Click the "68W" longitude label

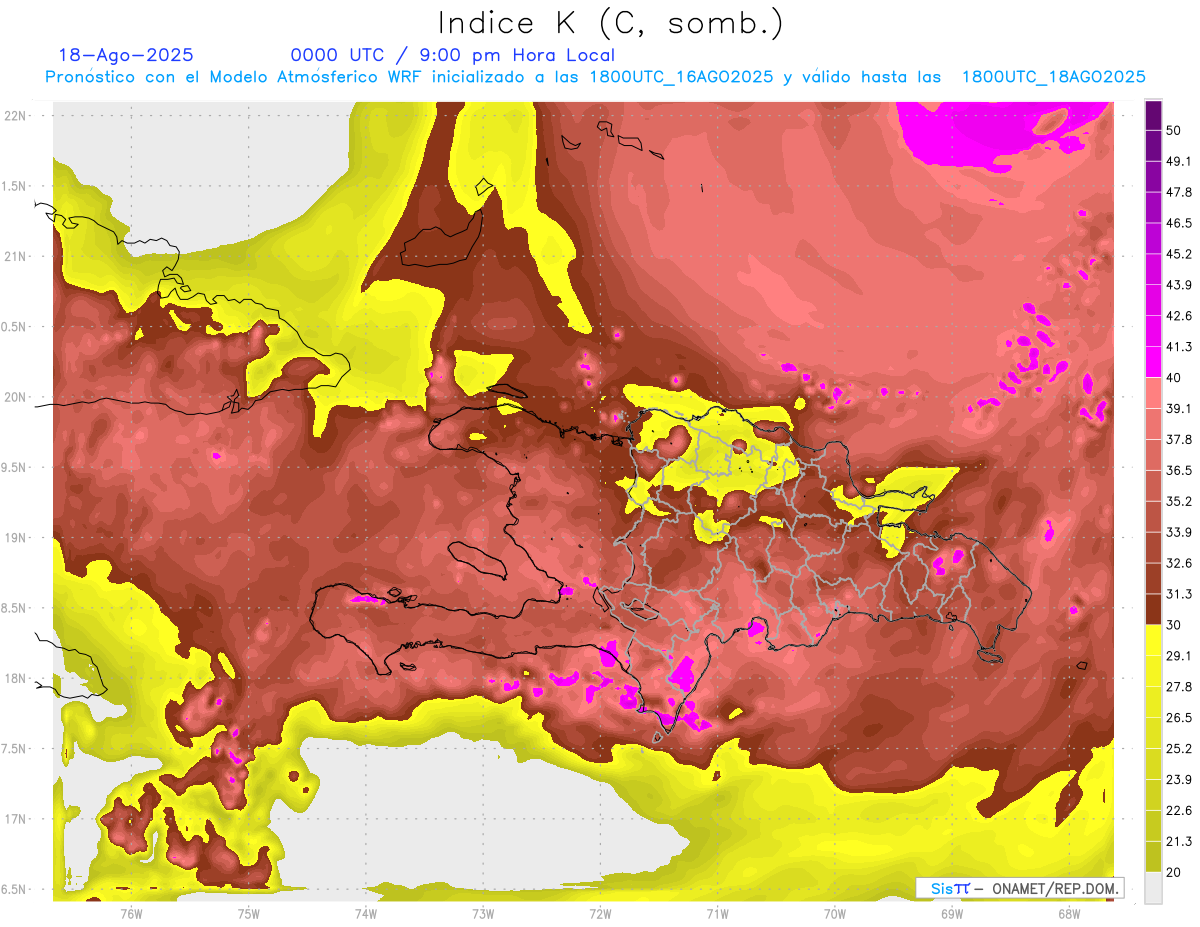coord(1069,914)
